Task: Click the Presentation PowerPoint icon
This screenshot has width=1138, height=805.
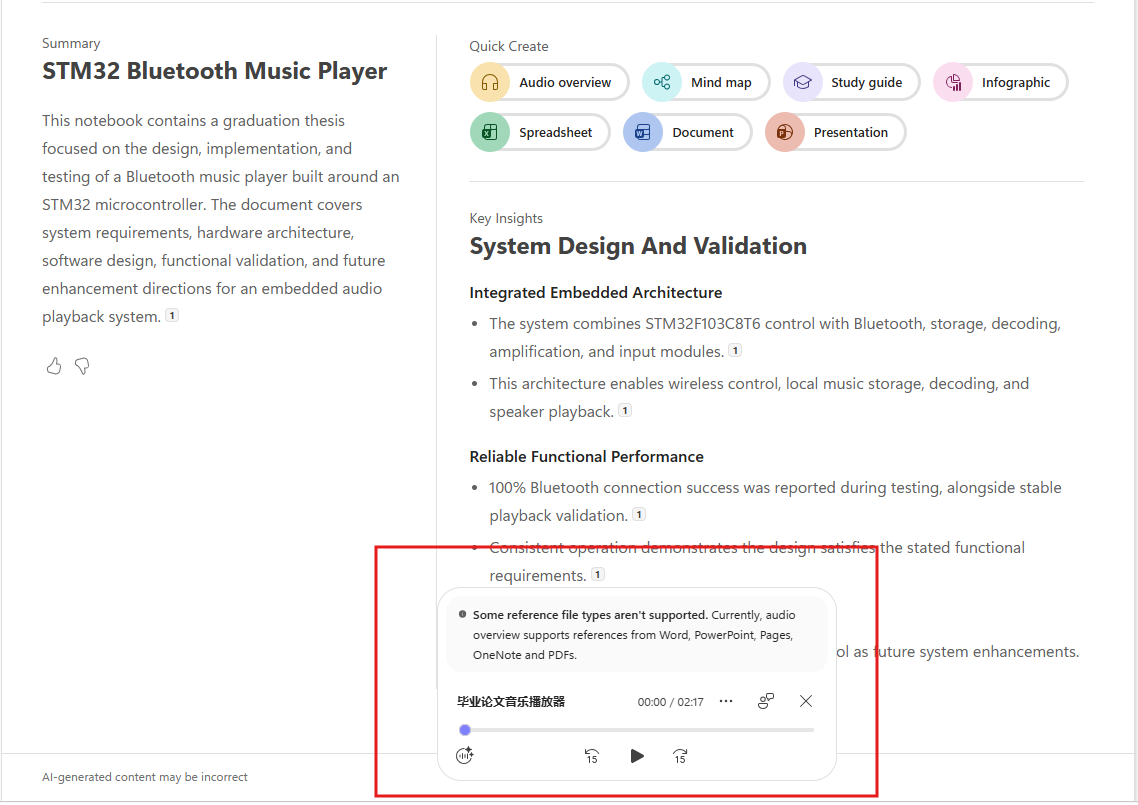Action: pyautogui.click(x=785, y=132)
